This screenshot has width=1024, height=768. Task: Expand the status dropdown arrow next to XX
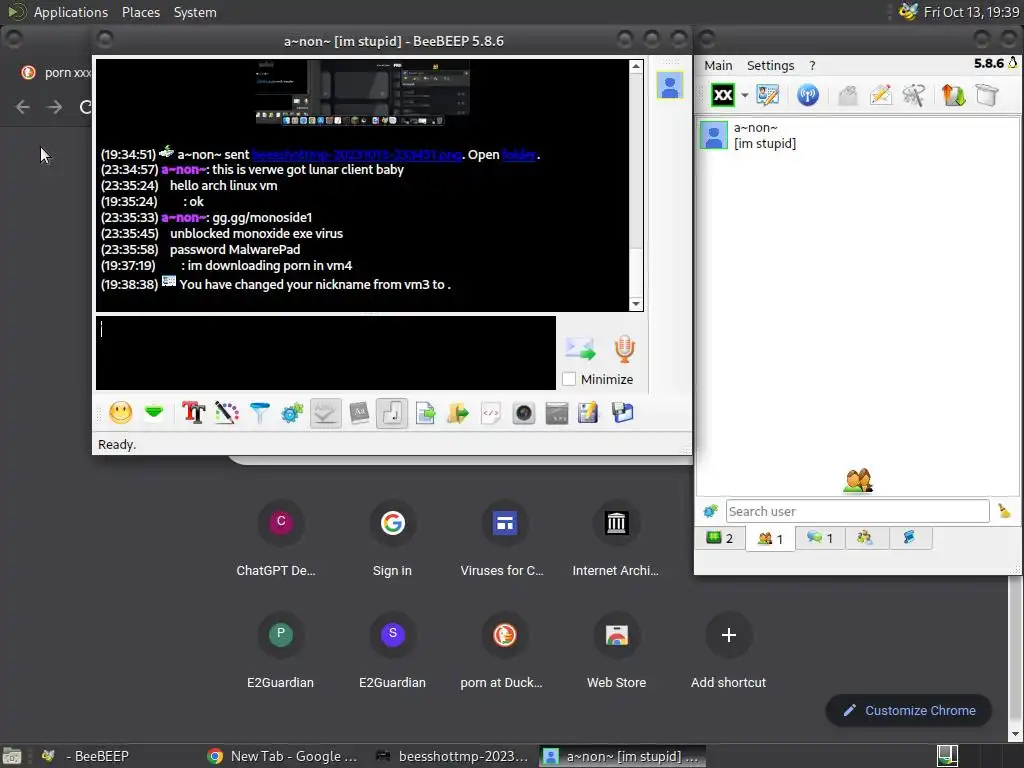click(x=744, y=95)
